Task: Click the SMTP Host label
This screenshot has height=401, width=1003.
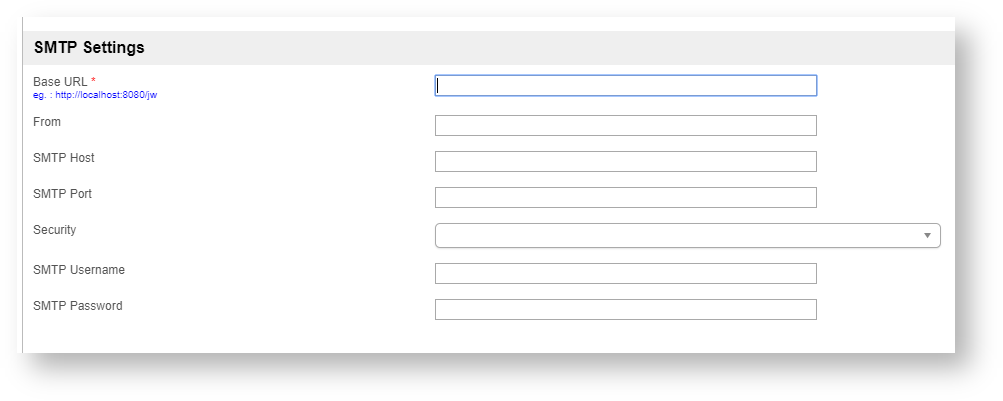Action: (64, 158)
